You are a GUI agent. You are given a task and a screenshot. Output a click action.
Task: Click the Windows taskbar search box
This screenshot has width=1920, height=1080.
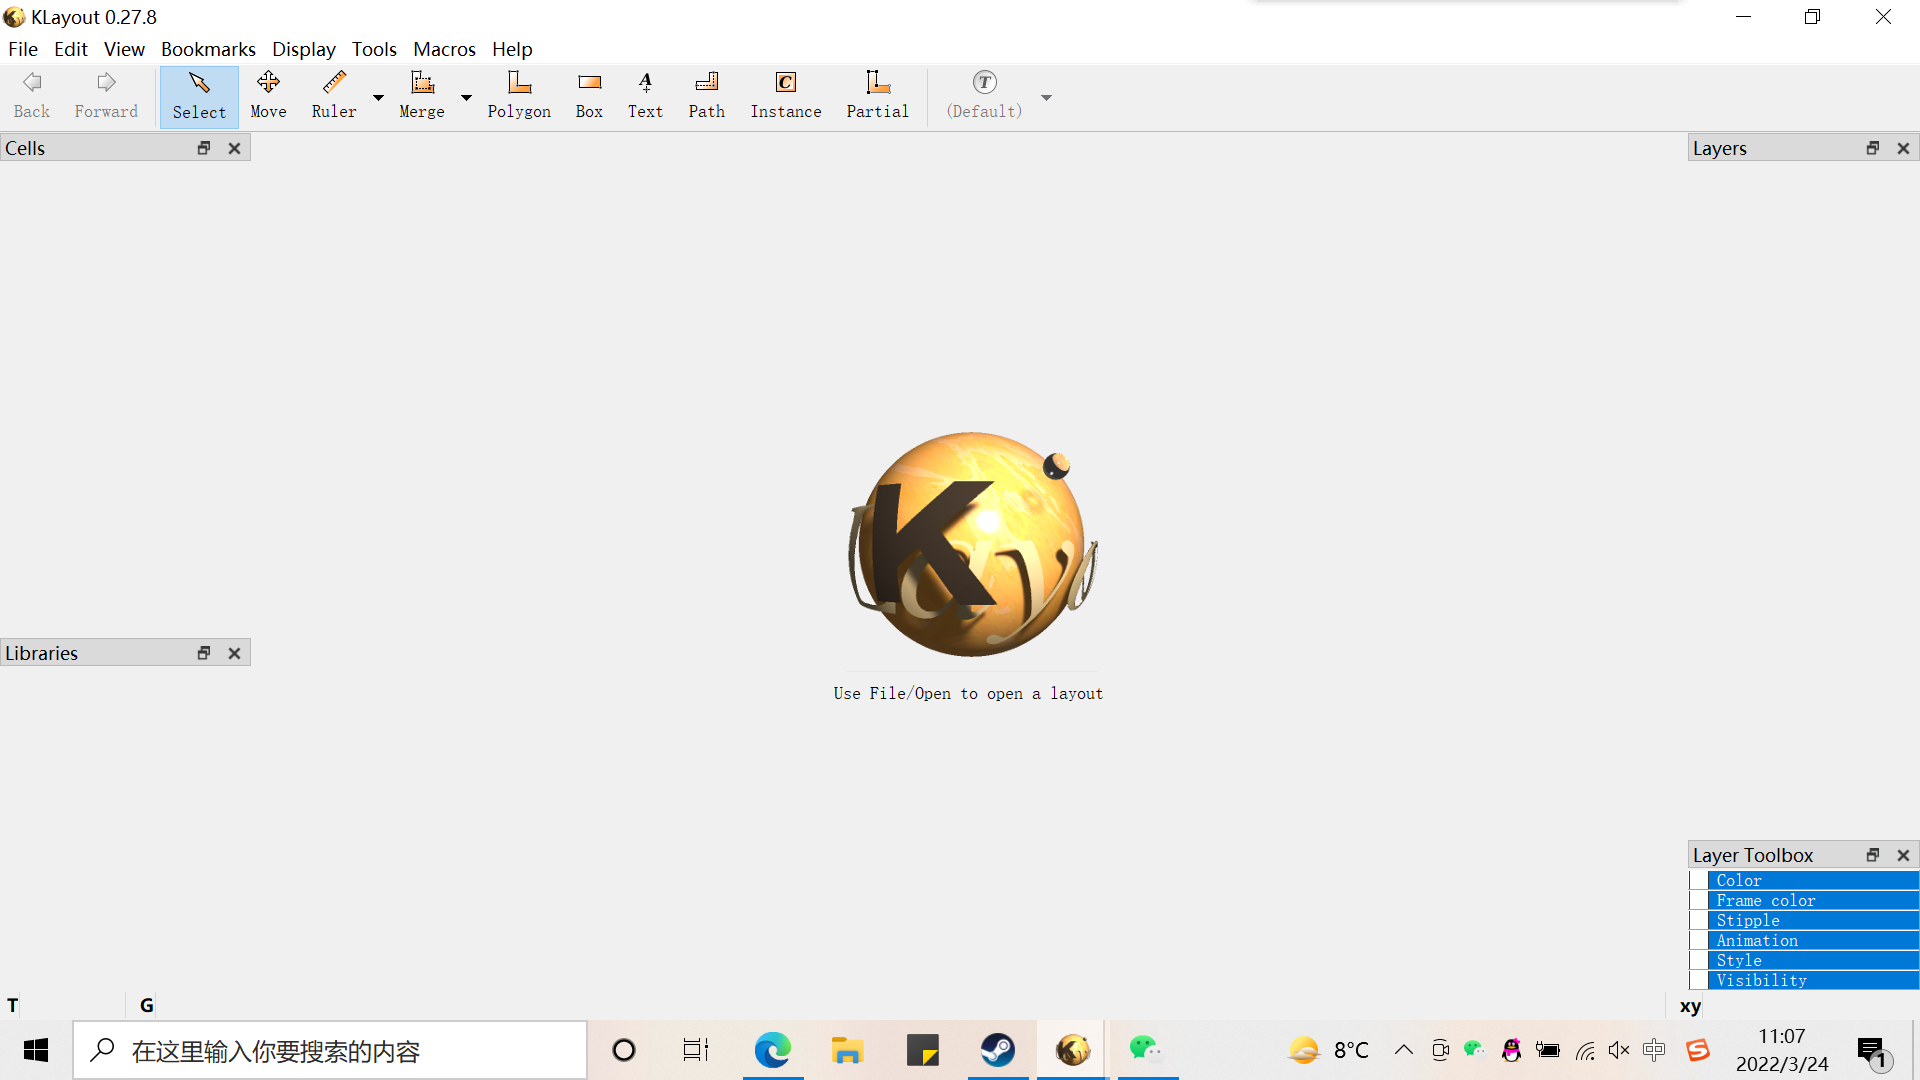tap(330, 1050)
